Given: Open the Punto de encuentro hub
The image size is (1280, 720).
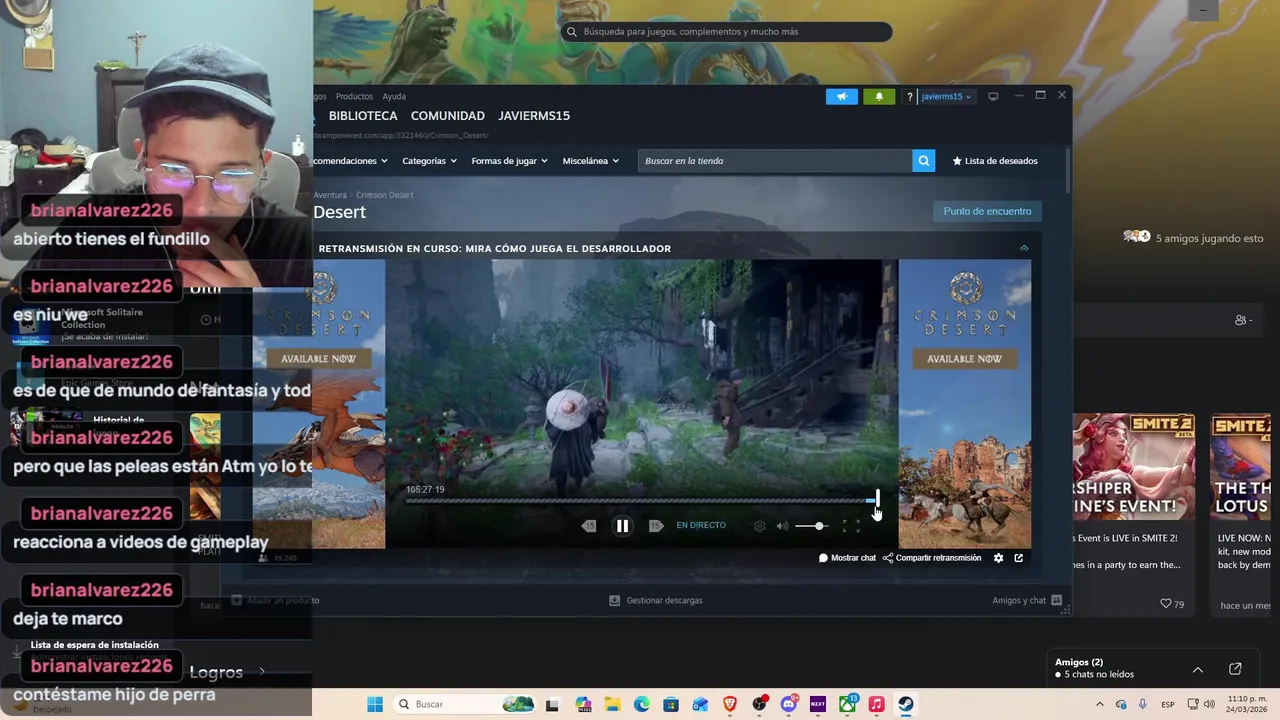Looking at the screenshot, I should point(987,211).
